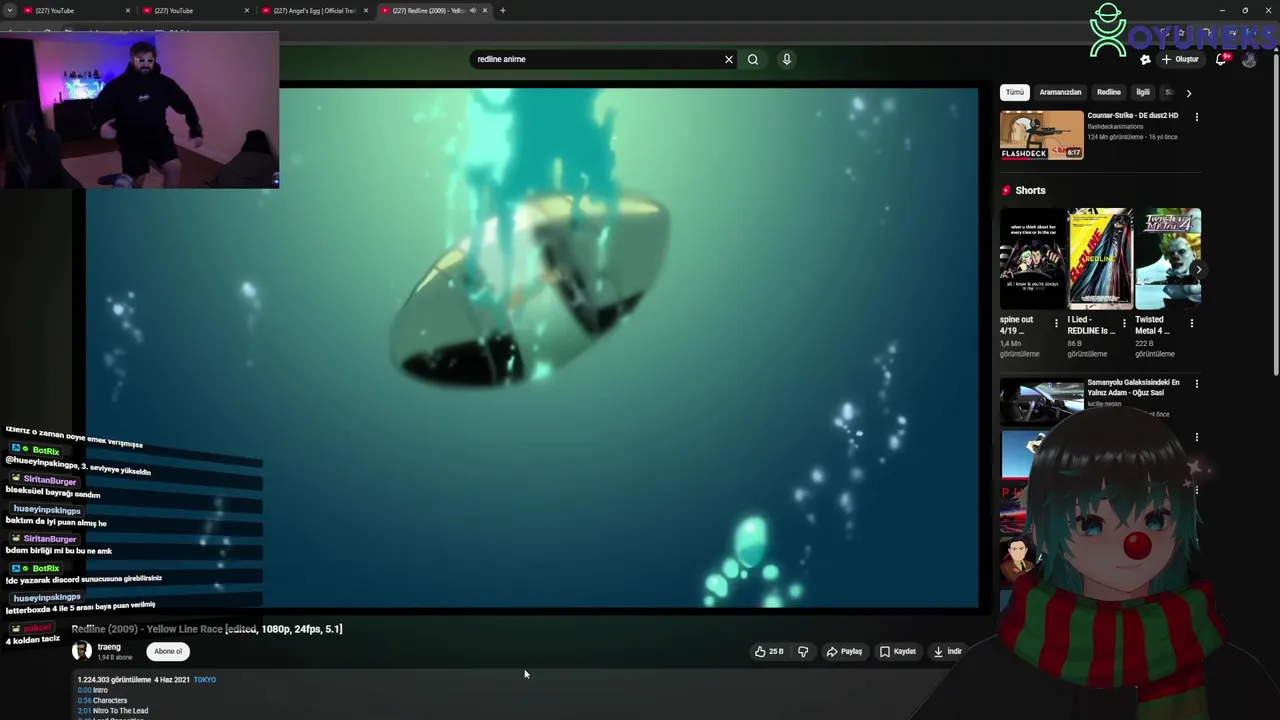The image size is (1280, 720).
Task: Open the Oluştur create button
Action: click(1180, 59)
